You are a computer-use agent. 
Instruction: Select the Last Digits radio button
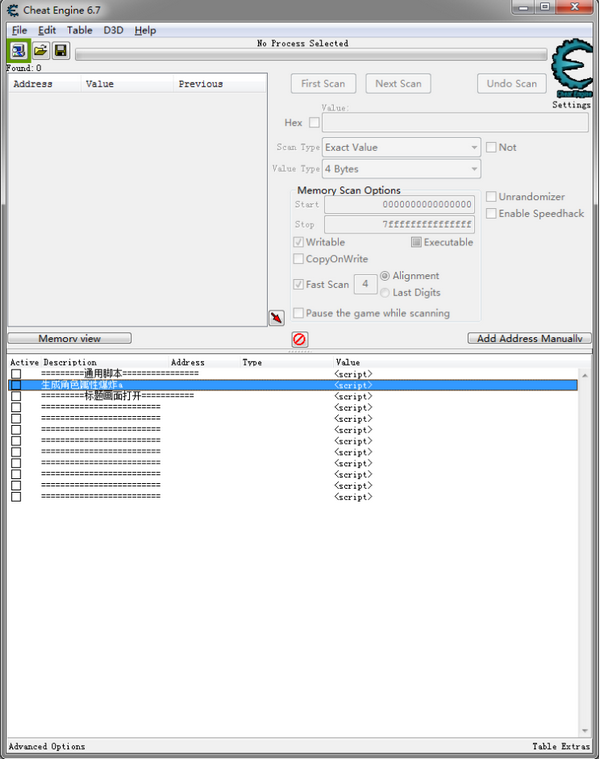pos(385,292)
